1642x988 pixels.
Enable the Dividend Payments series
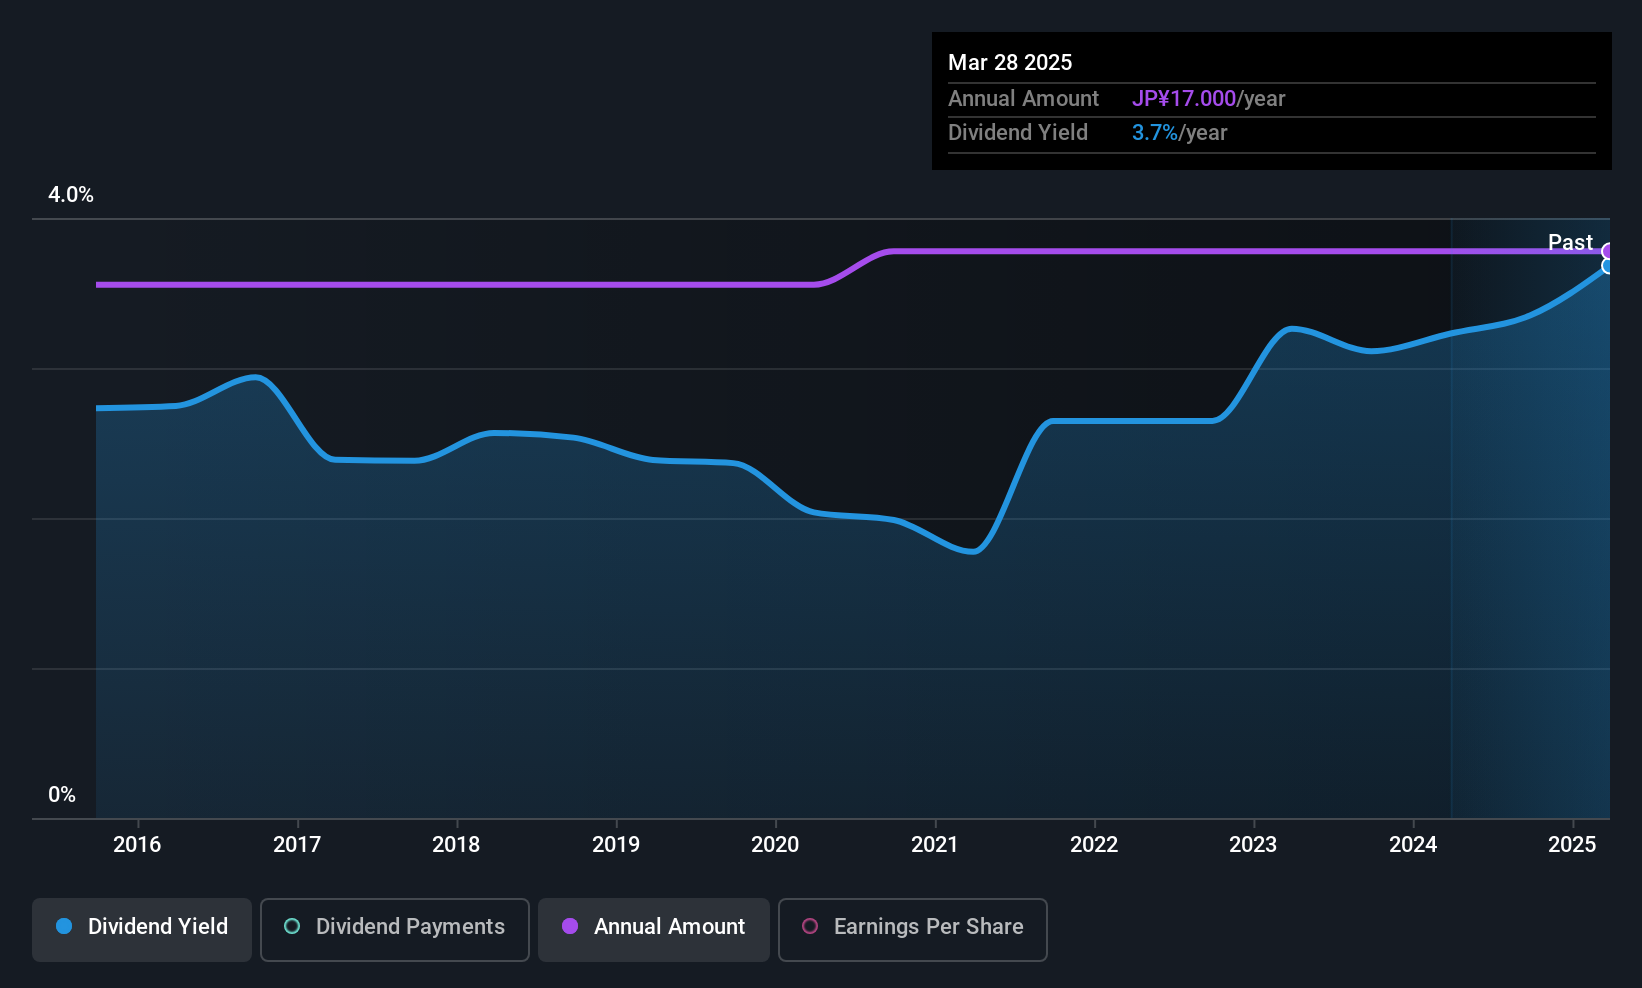[395, 929]
